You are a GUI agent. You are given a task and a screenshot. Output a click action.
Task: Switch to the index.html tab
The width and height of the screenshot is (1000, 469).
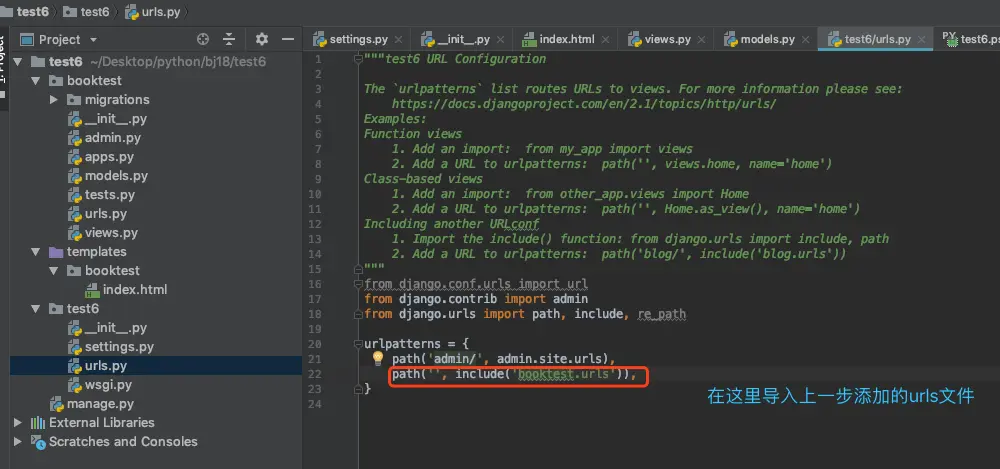click(x=567, y=40)
